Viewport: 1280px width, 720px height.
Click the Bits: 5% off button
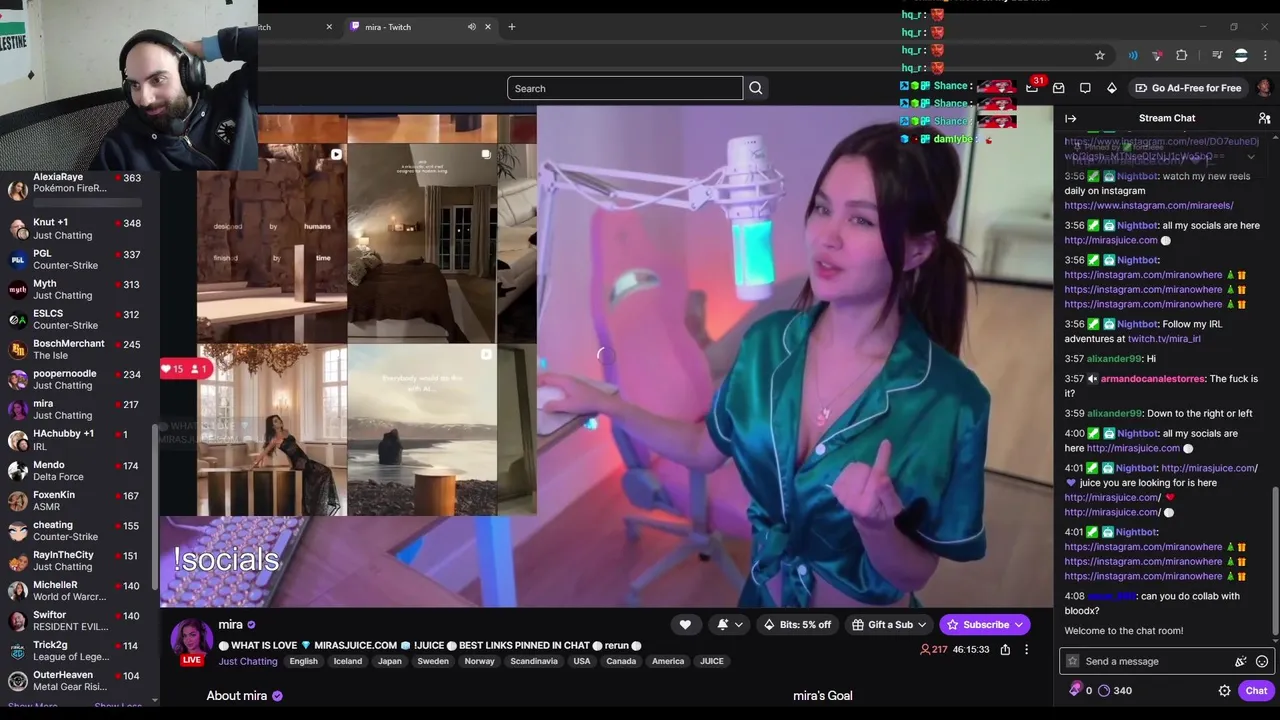[x=797, y=625]
